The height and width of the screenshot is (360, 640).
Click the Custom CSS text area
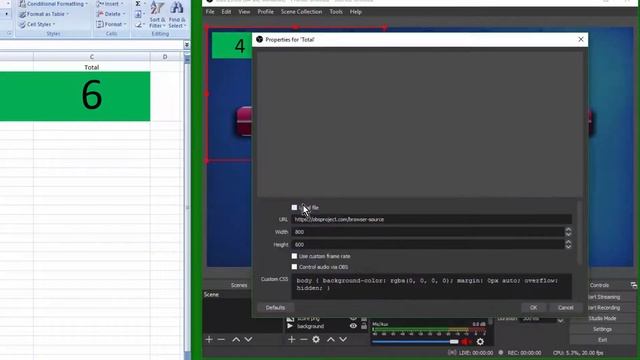[431, 286]
